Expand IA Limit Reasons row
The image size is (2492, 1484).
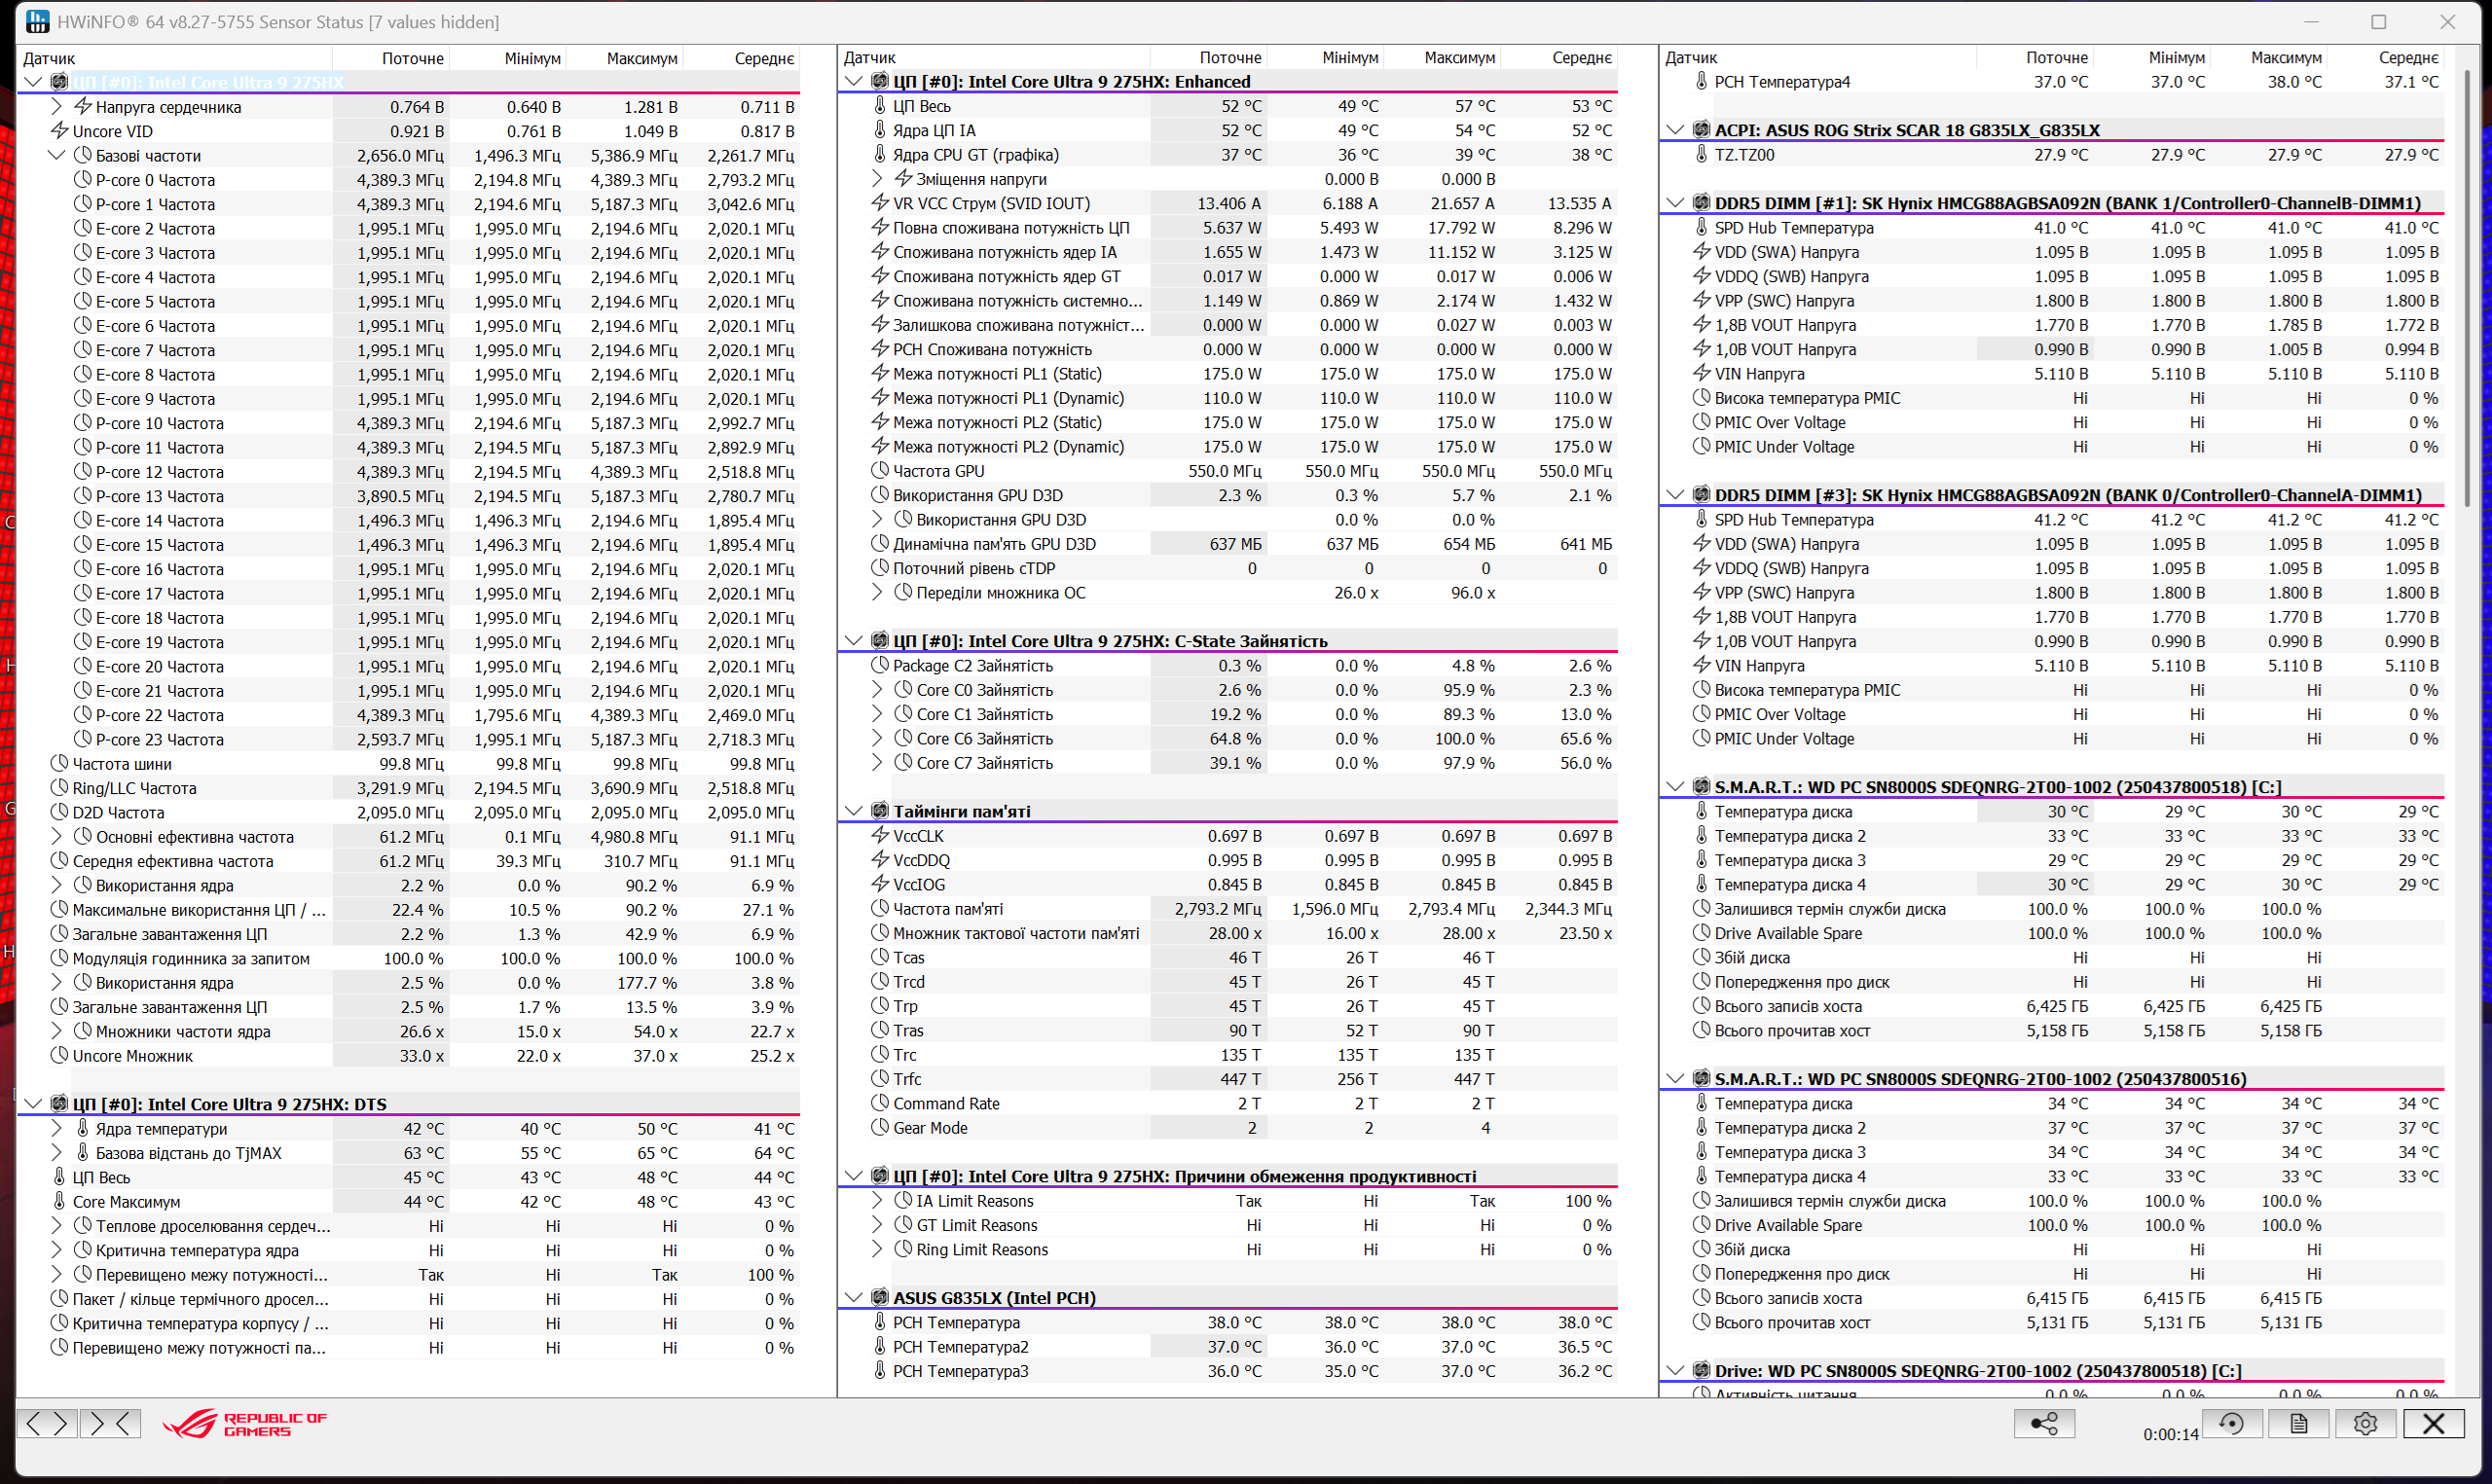[877, 1200]
